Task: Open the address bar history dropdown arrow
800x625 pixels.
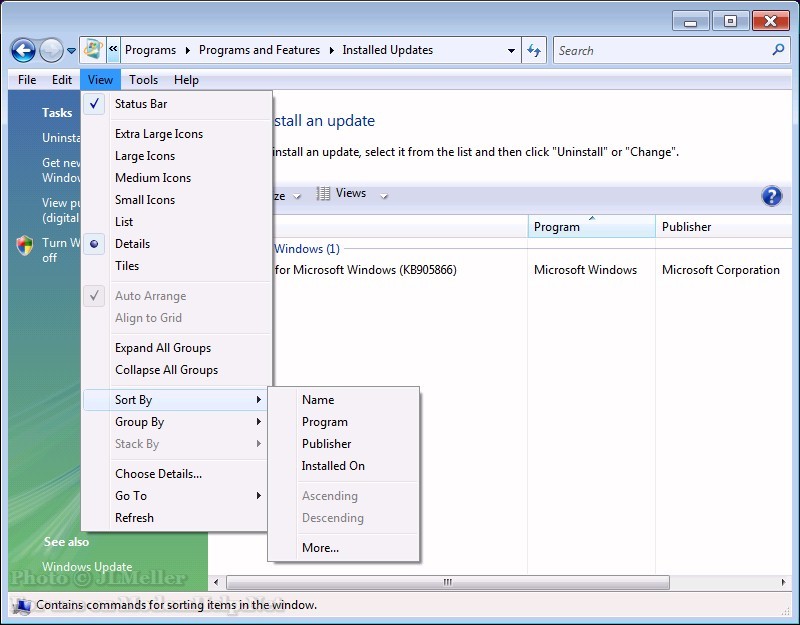Action: (x=511, y=50)
